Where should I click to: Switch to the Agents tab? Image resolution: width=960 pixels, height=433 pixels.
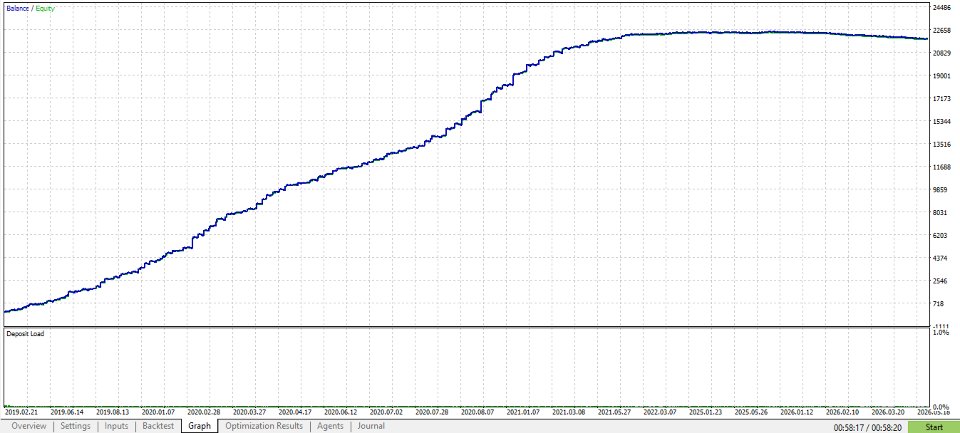tap(331, 426)
